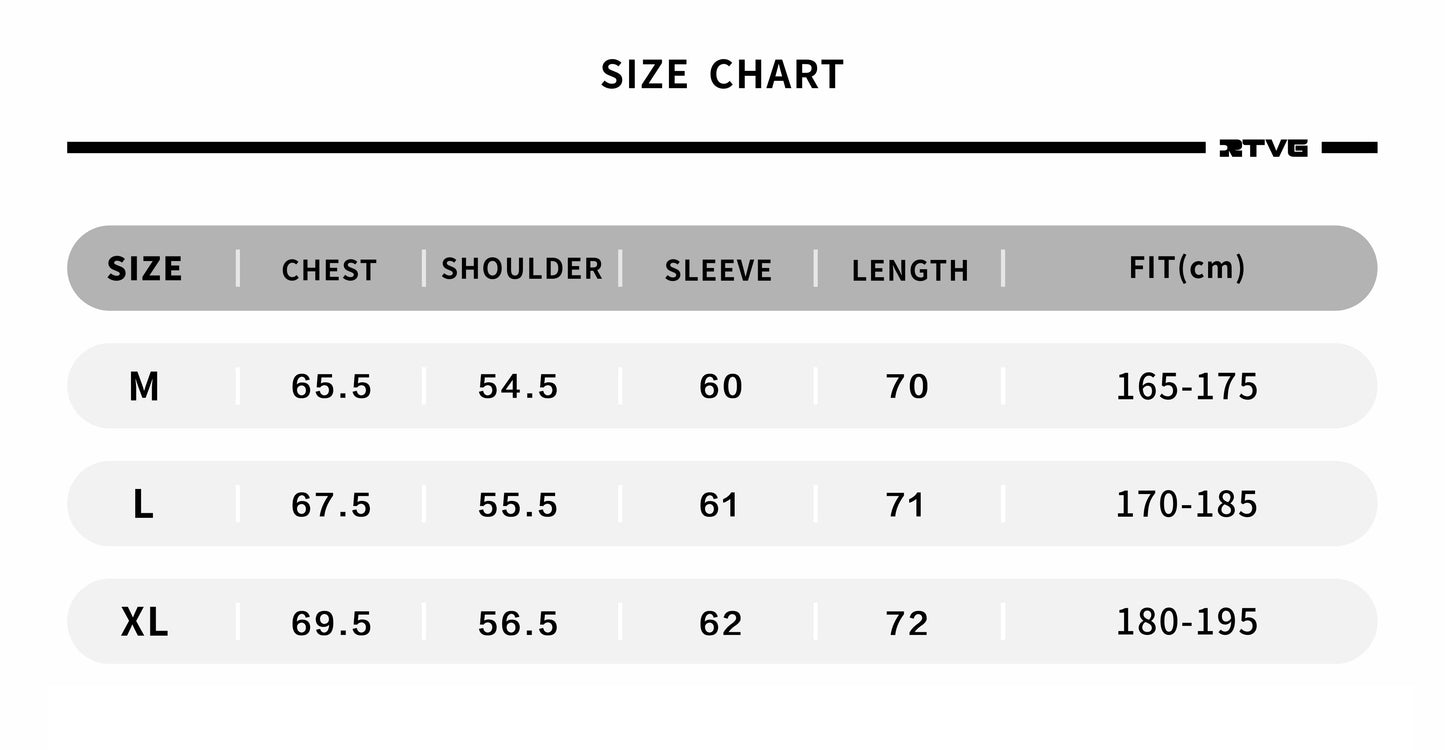
Task: Click shoulder value 55.5 for L
Action: 517,505
